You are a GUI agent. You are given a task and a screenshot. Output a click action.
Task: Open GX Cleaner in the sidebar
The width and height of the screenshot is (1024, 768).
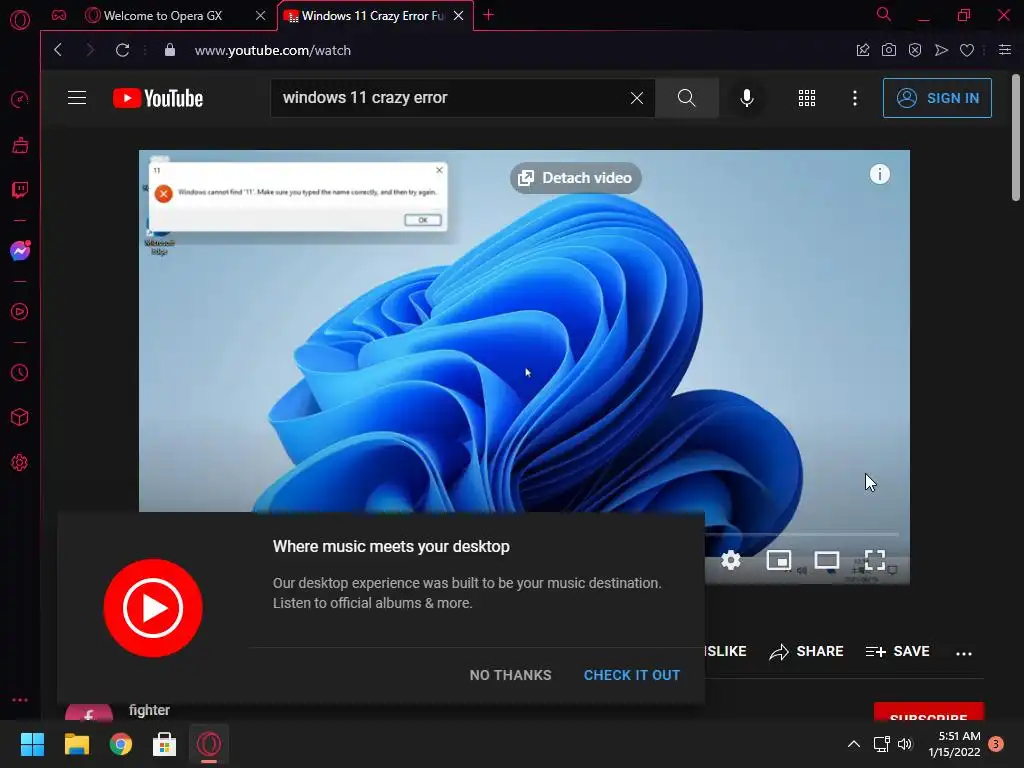(x=20, y=145)
